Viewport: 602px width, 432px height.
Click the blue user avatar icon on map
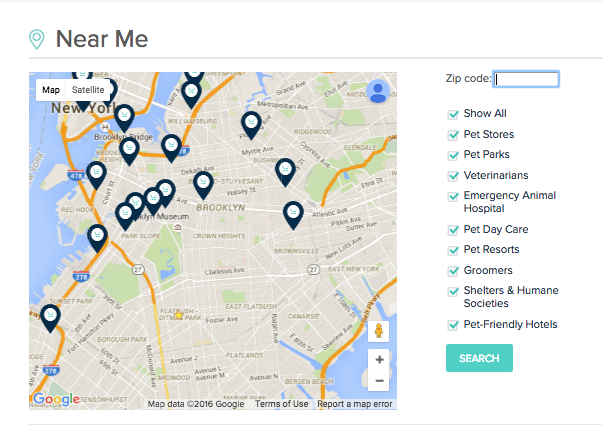(378, 91)
